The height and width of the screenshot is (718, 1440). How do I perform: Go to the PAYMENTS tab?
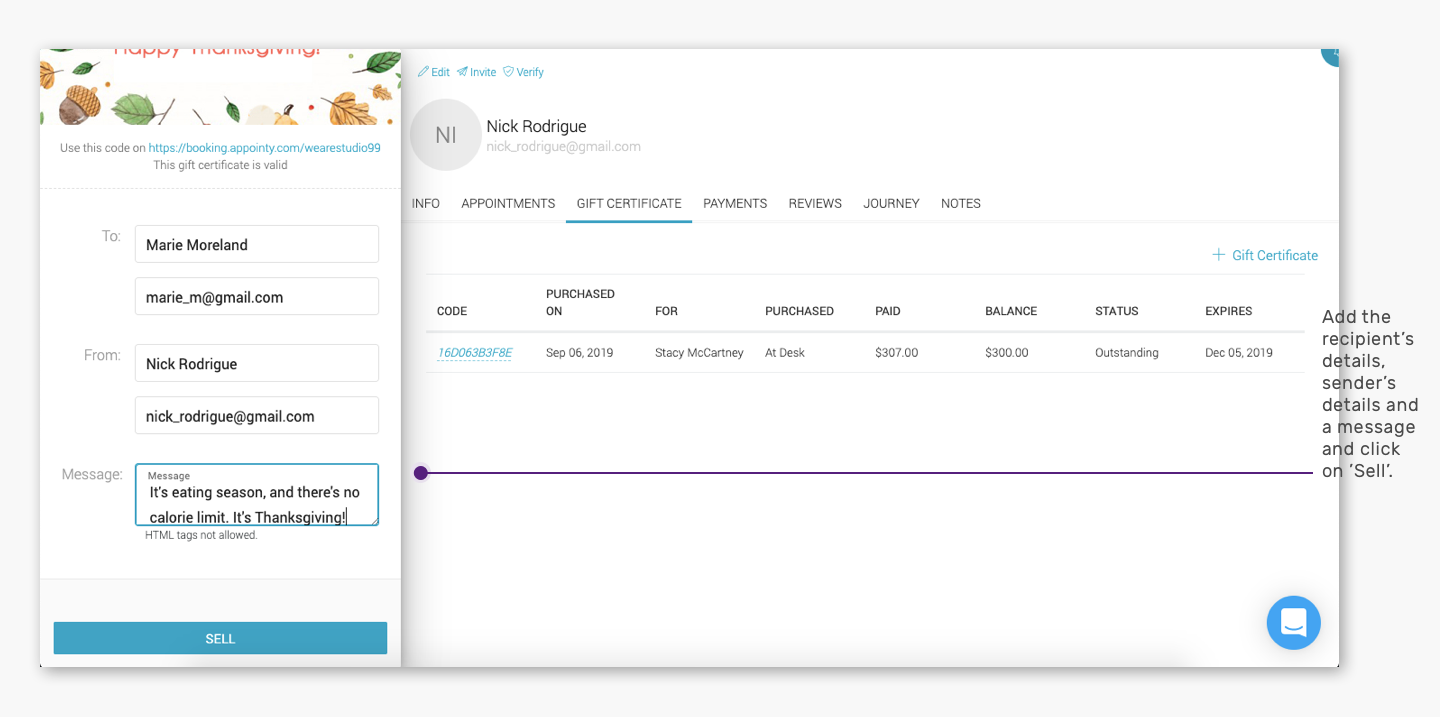pyautogui.click(x=735, y=203)
